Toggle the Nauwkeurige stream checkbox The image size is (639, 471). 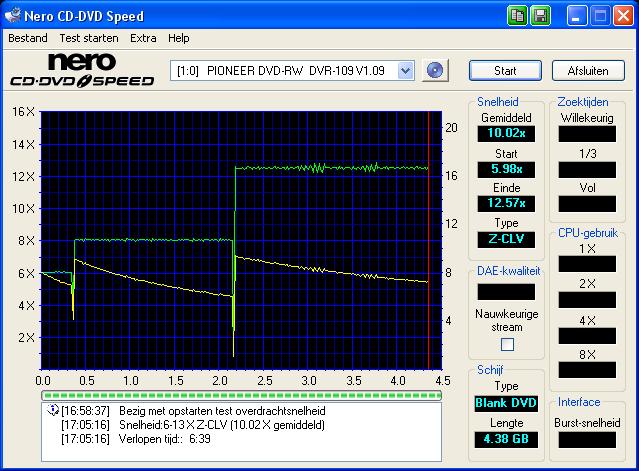point(507,344)
